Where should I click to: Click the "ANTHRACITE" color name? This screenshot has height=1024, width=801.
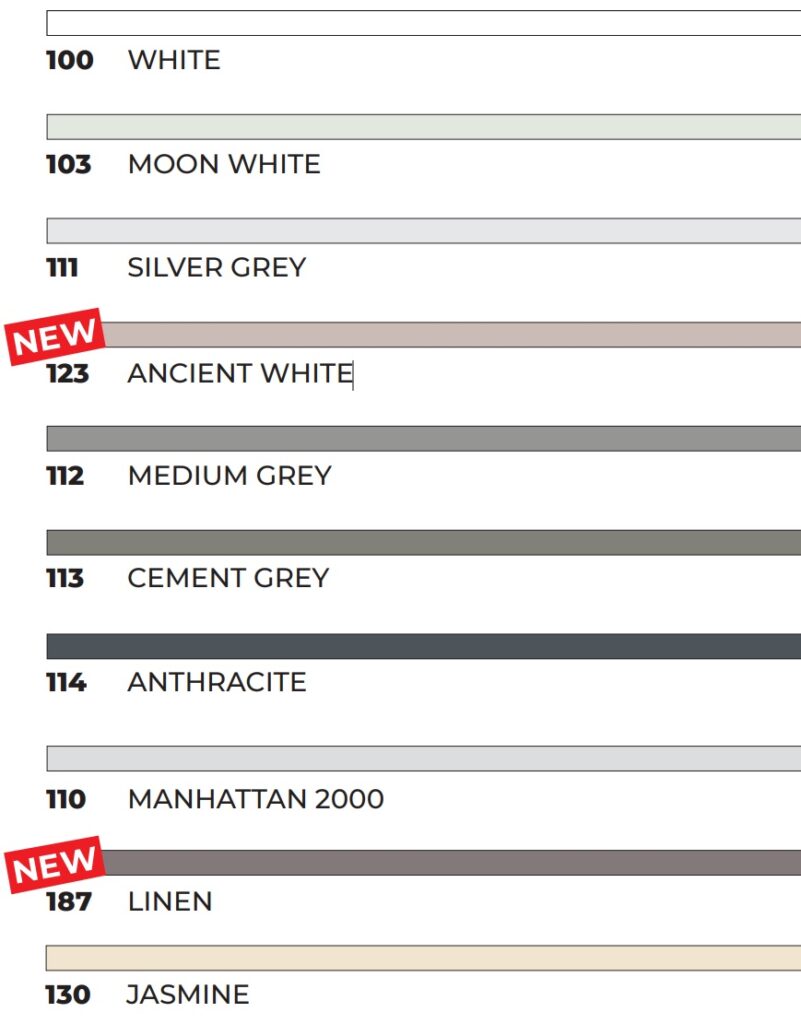point(217,683)
